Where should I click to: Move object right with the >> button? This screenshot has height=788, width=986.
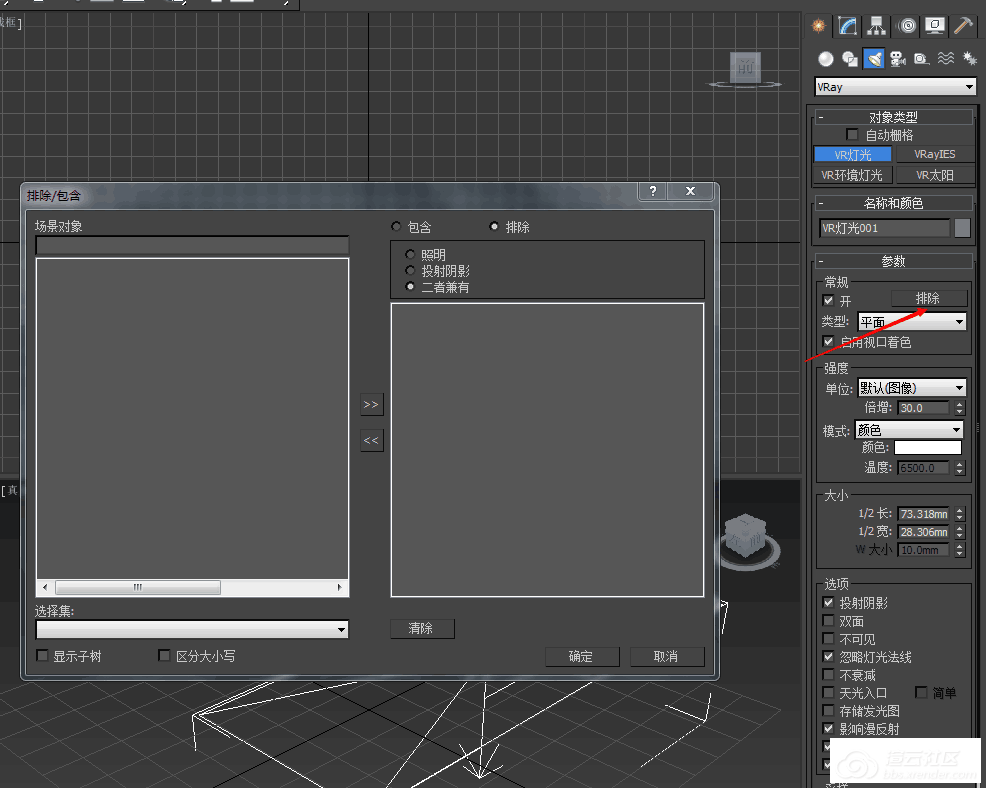click(x=372, y=404)
